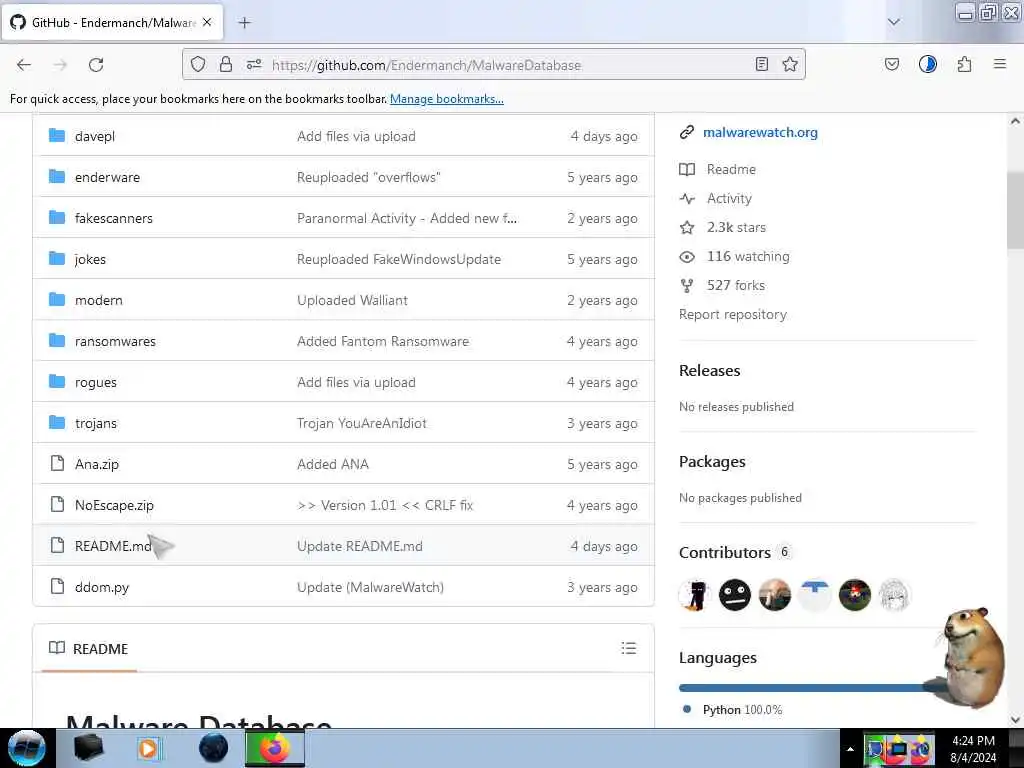Open the ransomwares folder
Image resolution: width=1024 pixels, height=768 pixels.
[115, 342]
